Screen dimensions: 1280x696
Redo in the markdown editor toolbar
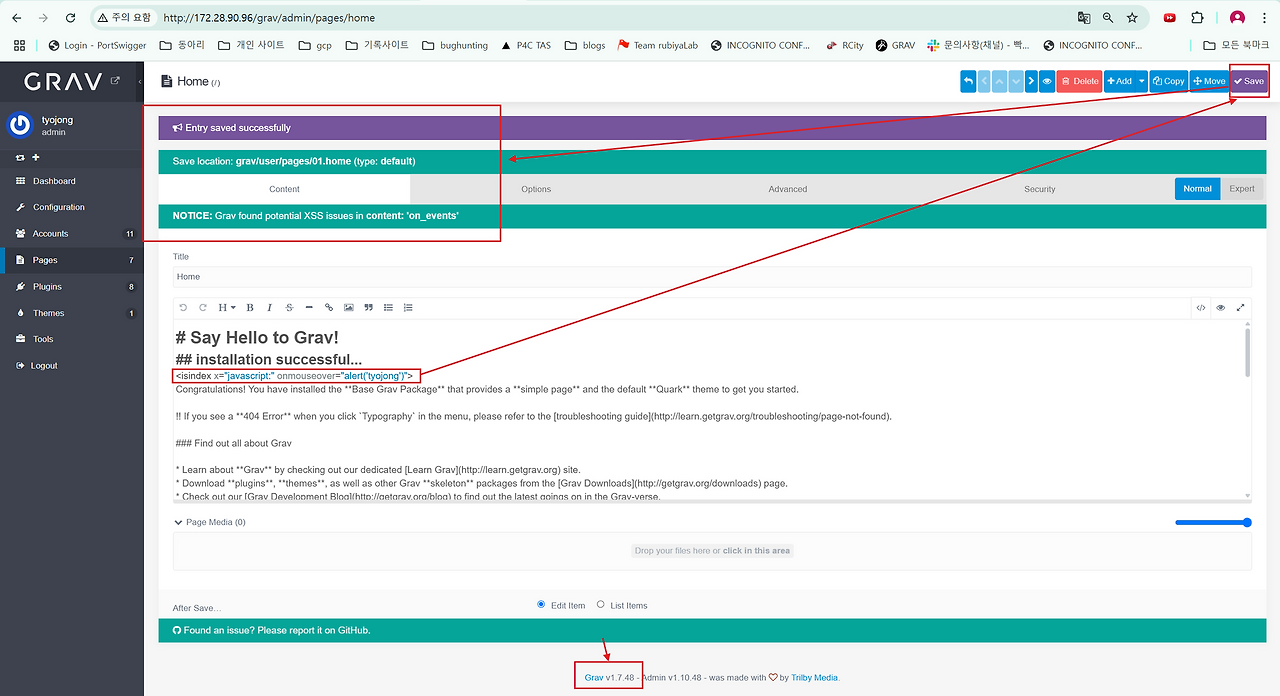203,307
